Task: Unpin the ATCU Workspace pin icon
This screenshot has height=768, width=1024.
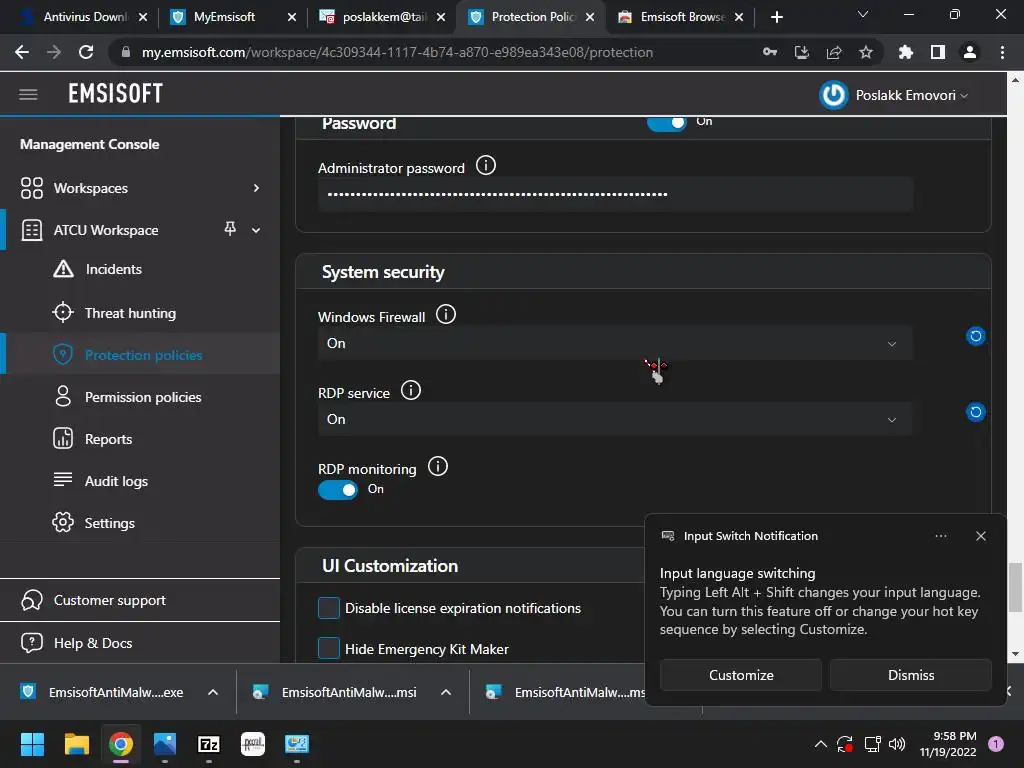Action: coord(230,229)
